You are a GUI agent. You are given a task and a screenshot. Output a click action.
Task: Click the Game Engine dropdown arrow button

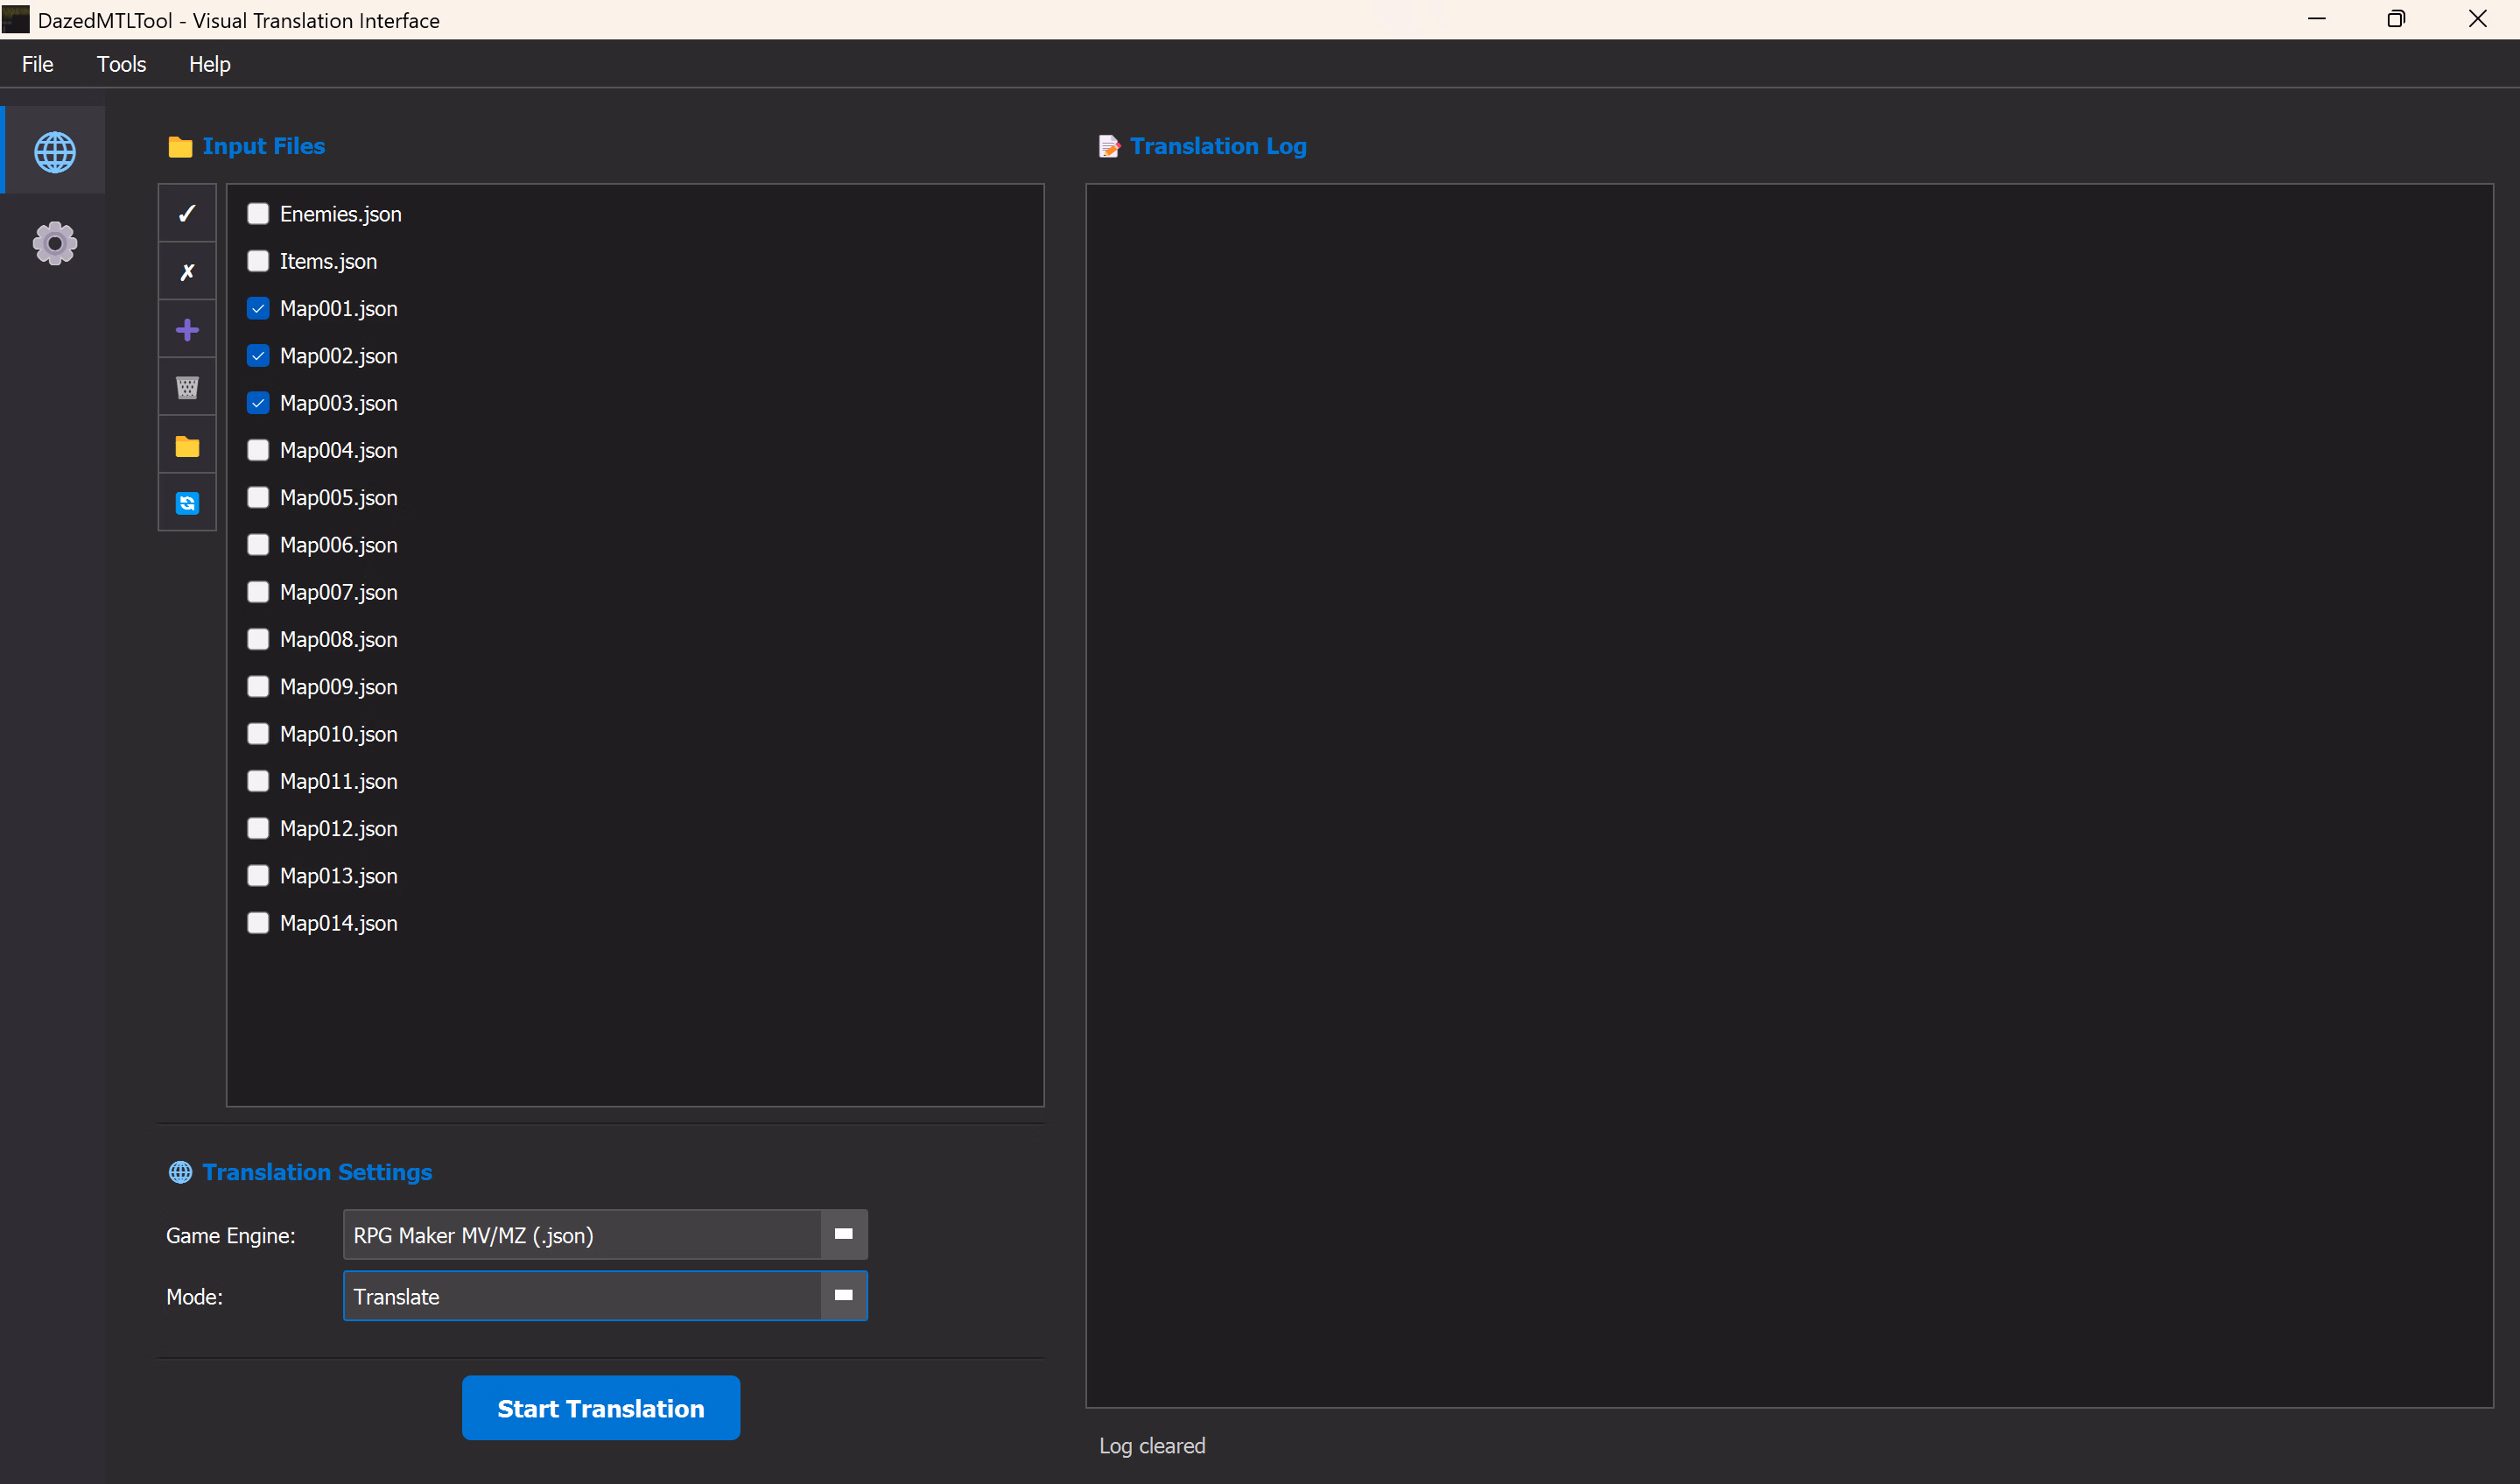click(x=843, y=1235)
